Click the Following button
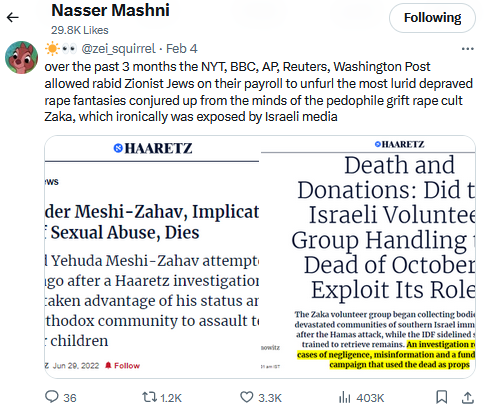Viewport: 486px width, 412px height. (432, 18)
